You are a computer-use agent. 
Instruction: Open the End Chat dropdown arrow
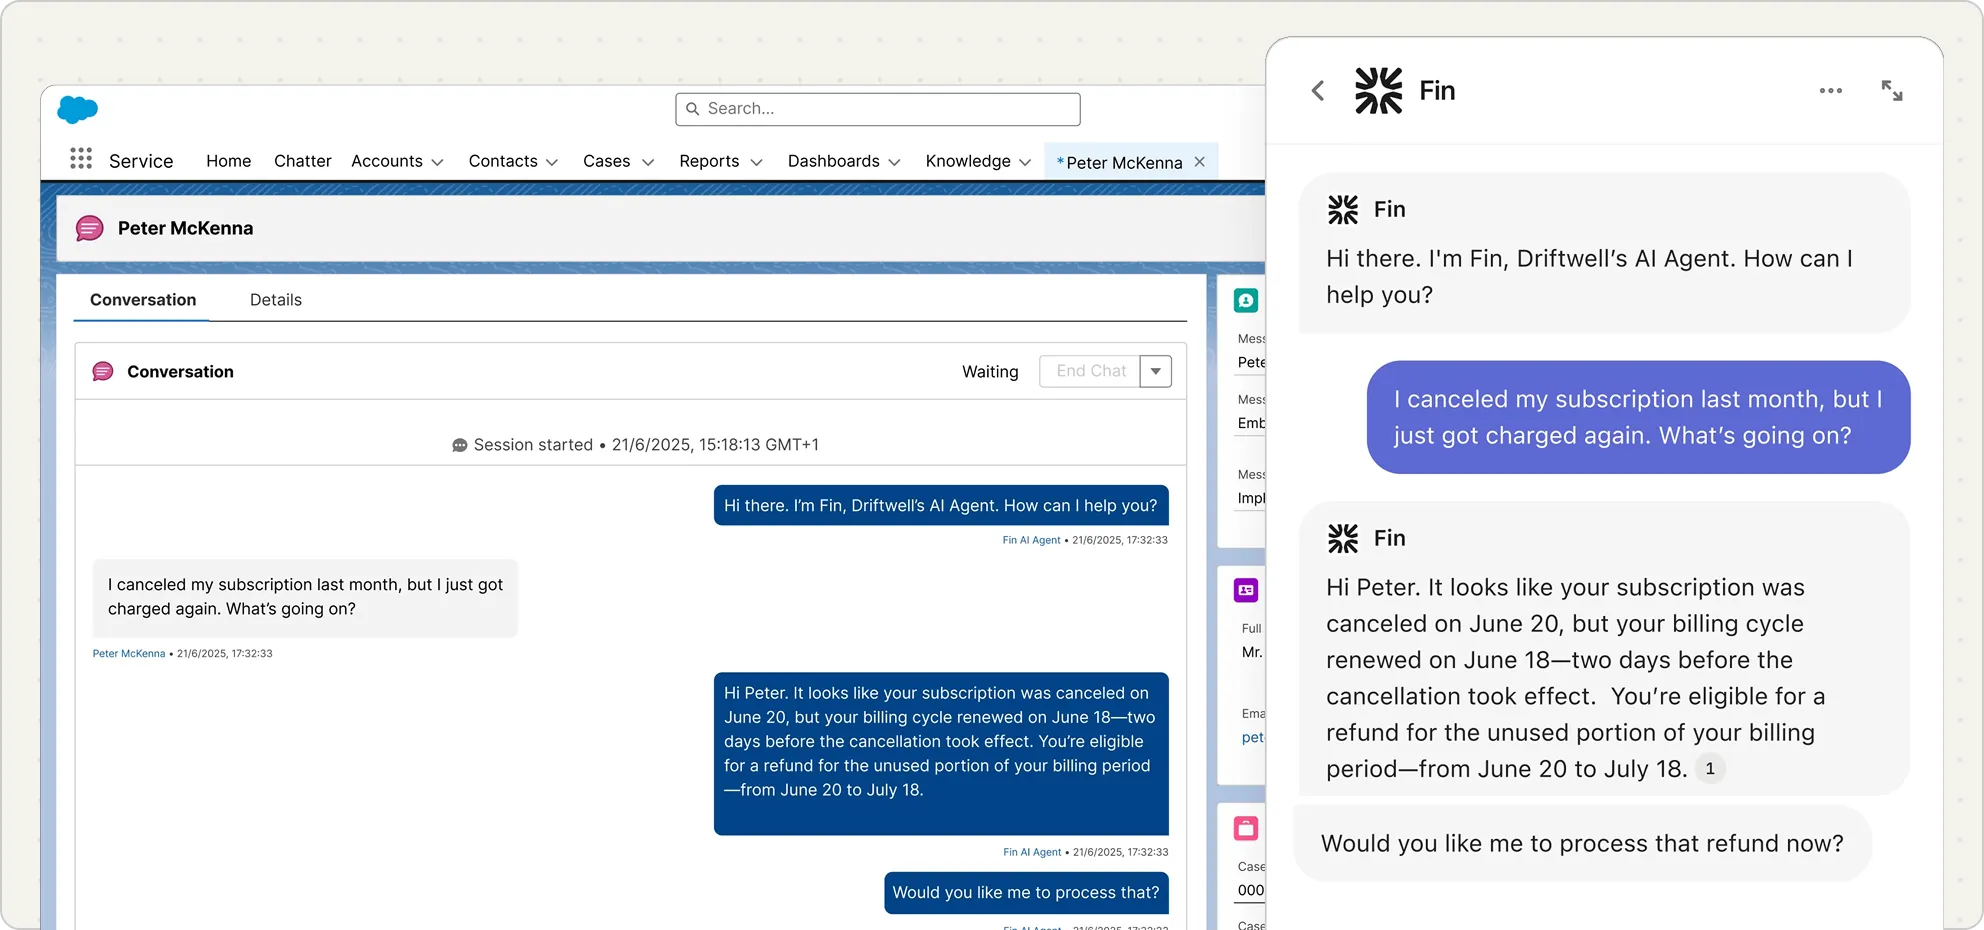[1156, 371]
